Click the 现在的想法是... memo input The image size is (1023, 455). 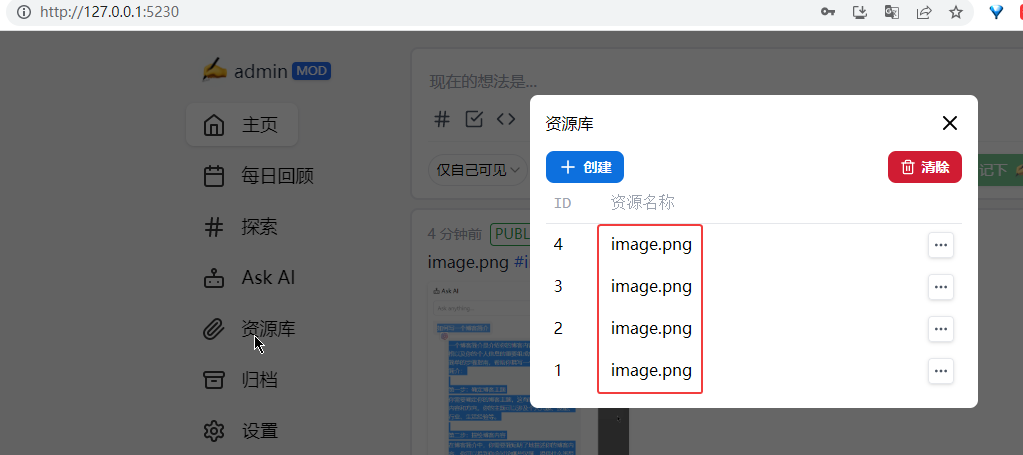click(483, 82)
